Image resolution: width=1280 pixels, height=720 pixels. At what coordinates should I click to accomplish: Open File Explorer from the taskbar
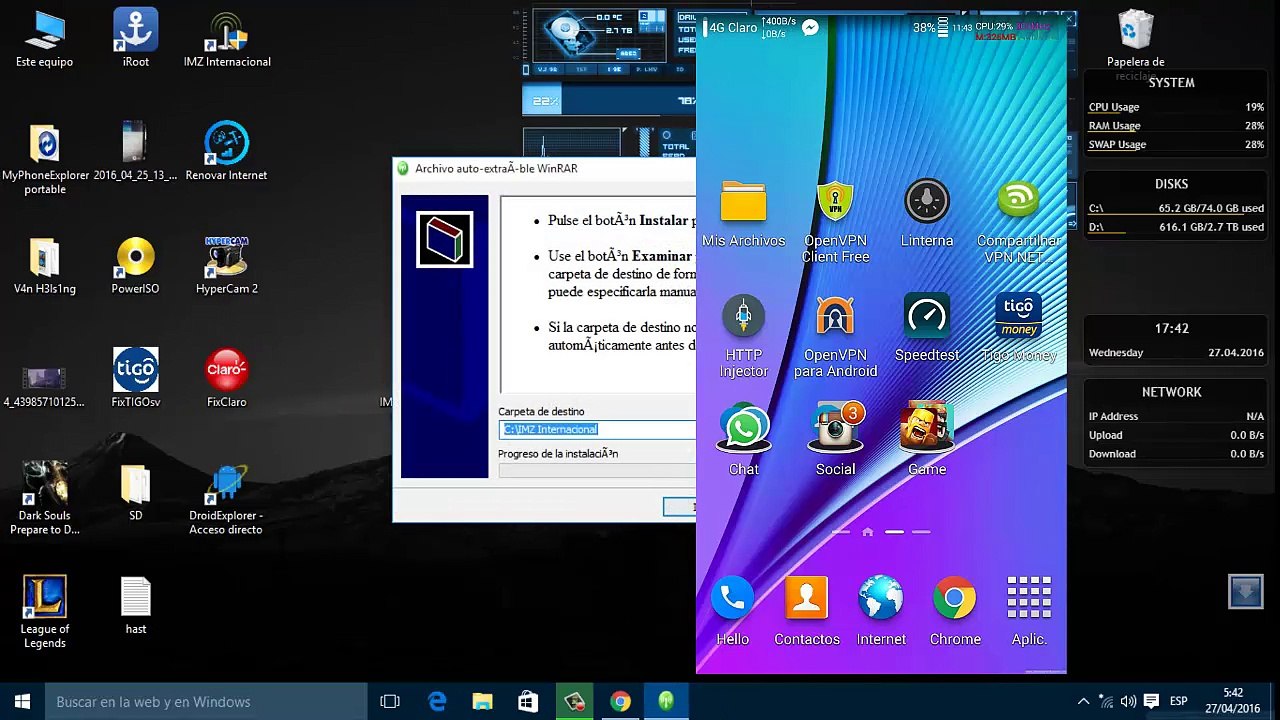coord(482,702)
